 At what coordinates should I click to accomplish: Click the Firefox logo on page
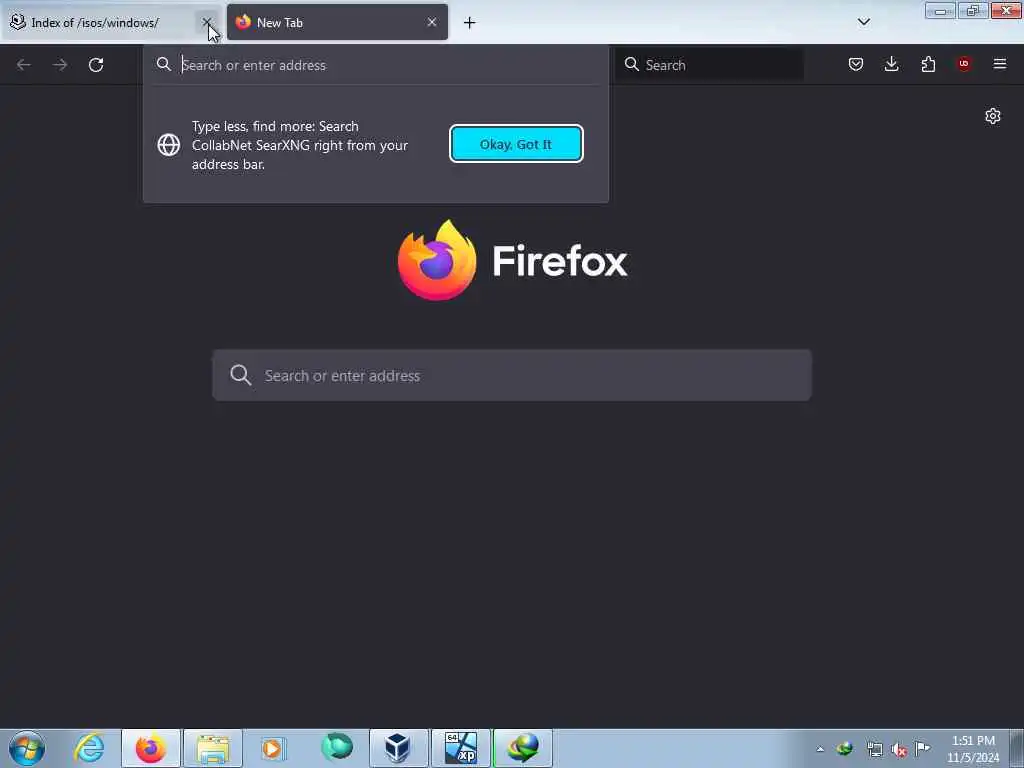coord(437,261)
